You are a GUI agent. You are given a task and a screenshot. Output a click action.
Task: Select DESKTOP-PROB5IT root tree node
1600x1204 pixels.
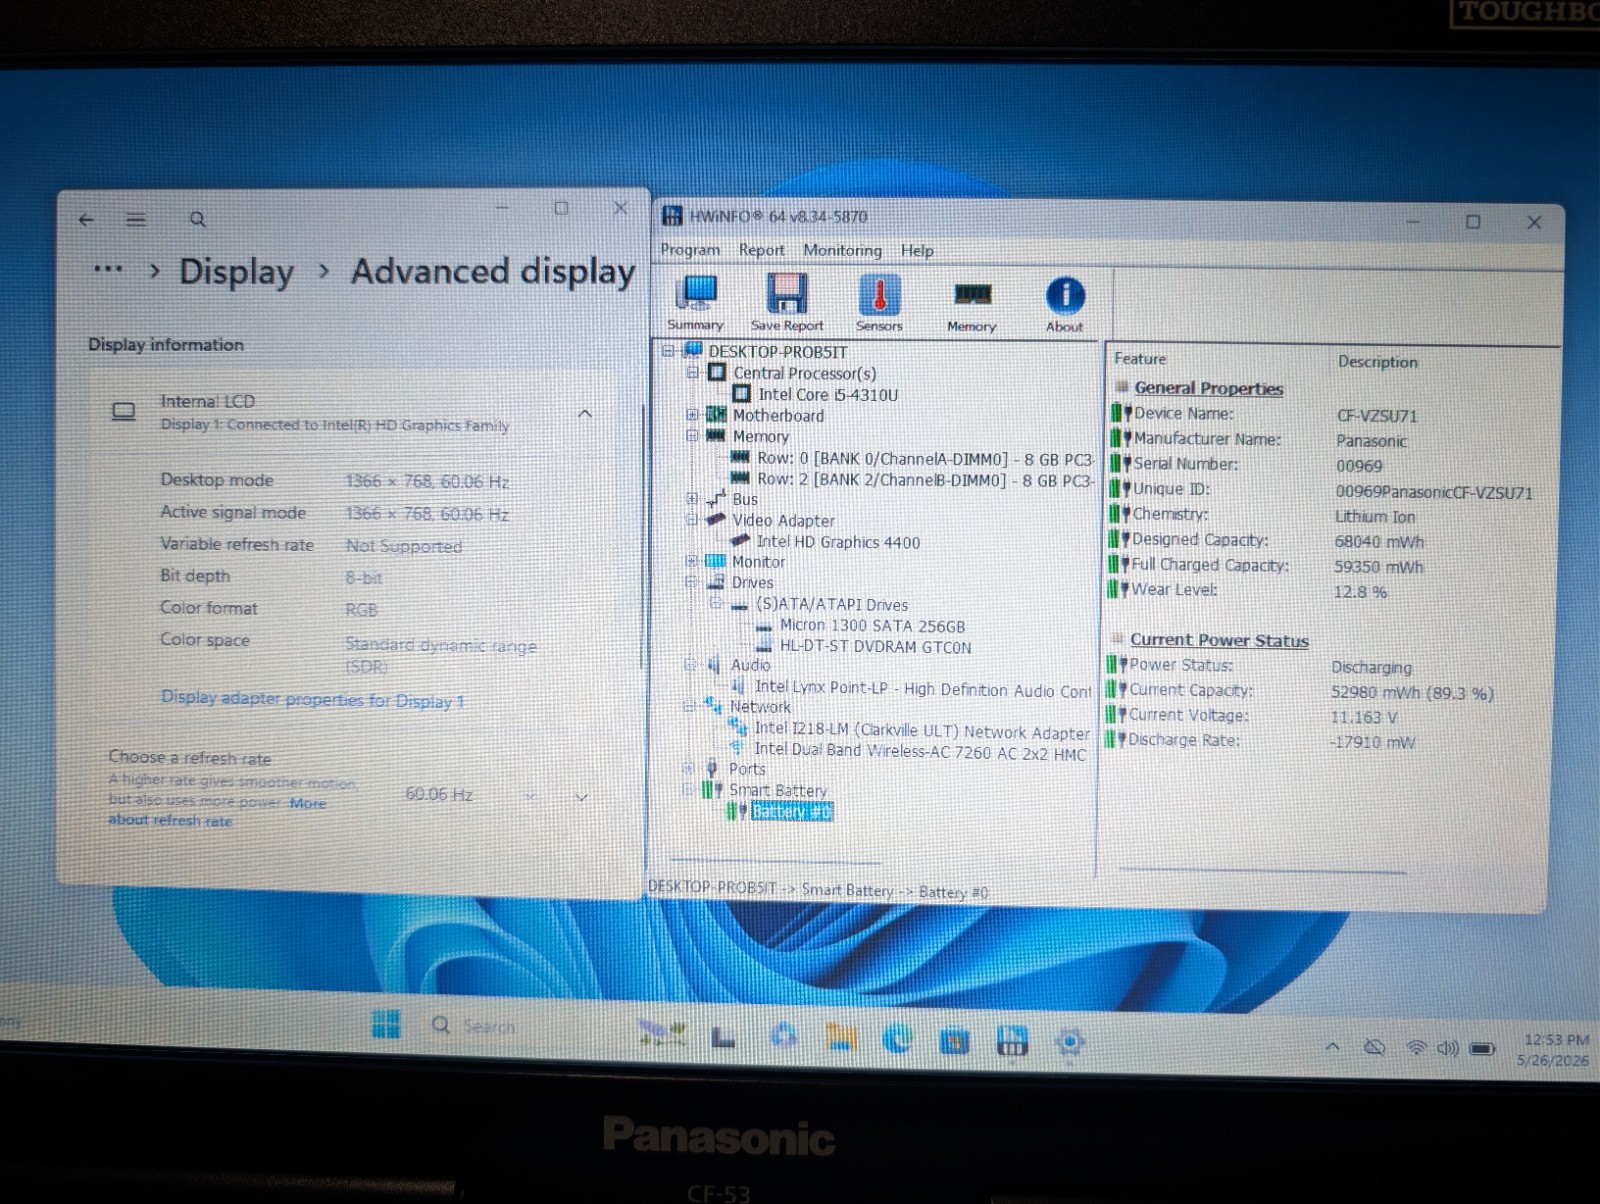point(777,352)
